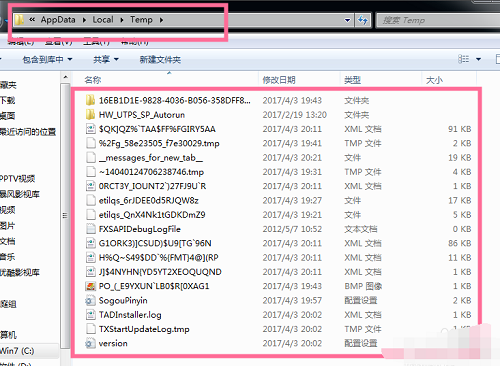Click the 91 KB size cell

(459, 129)
